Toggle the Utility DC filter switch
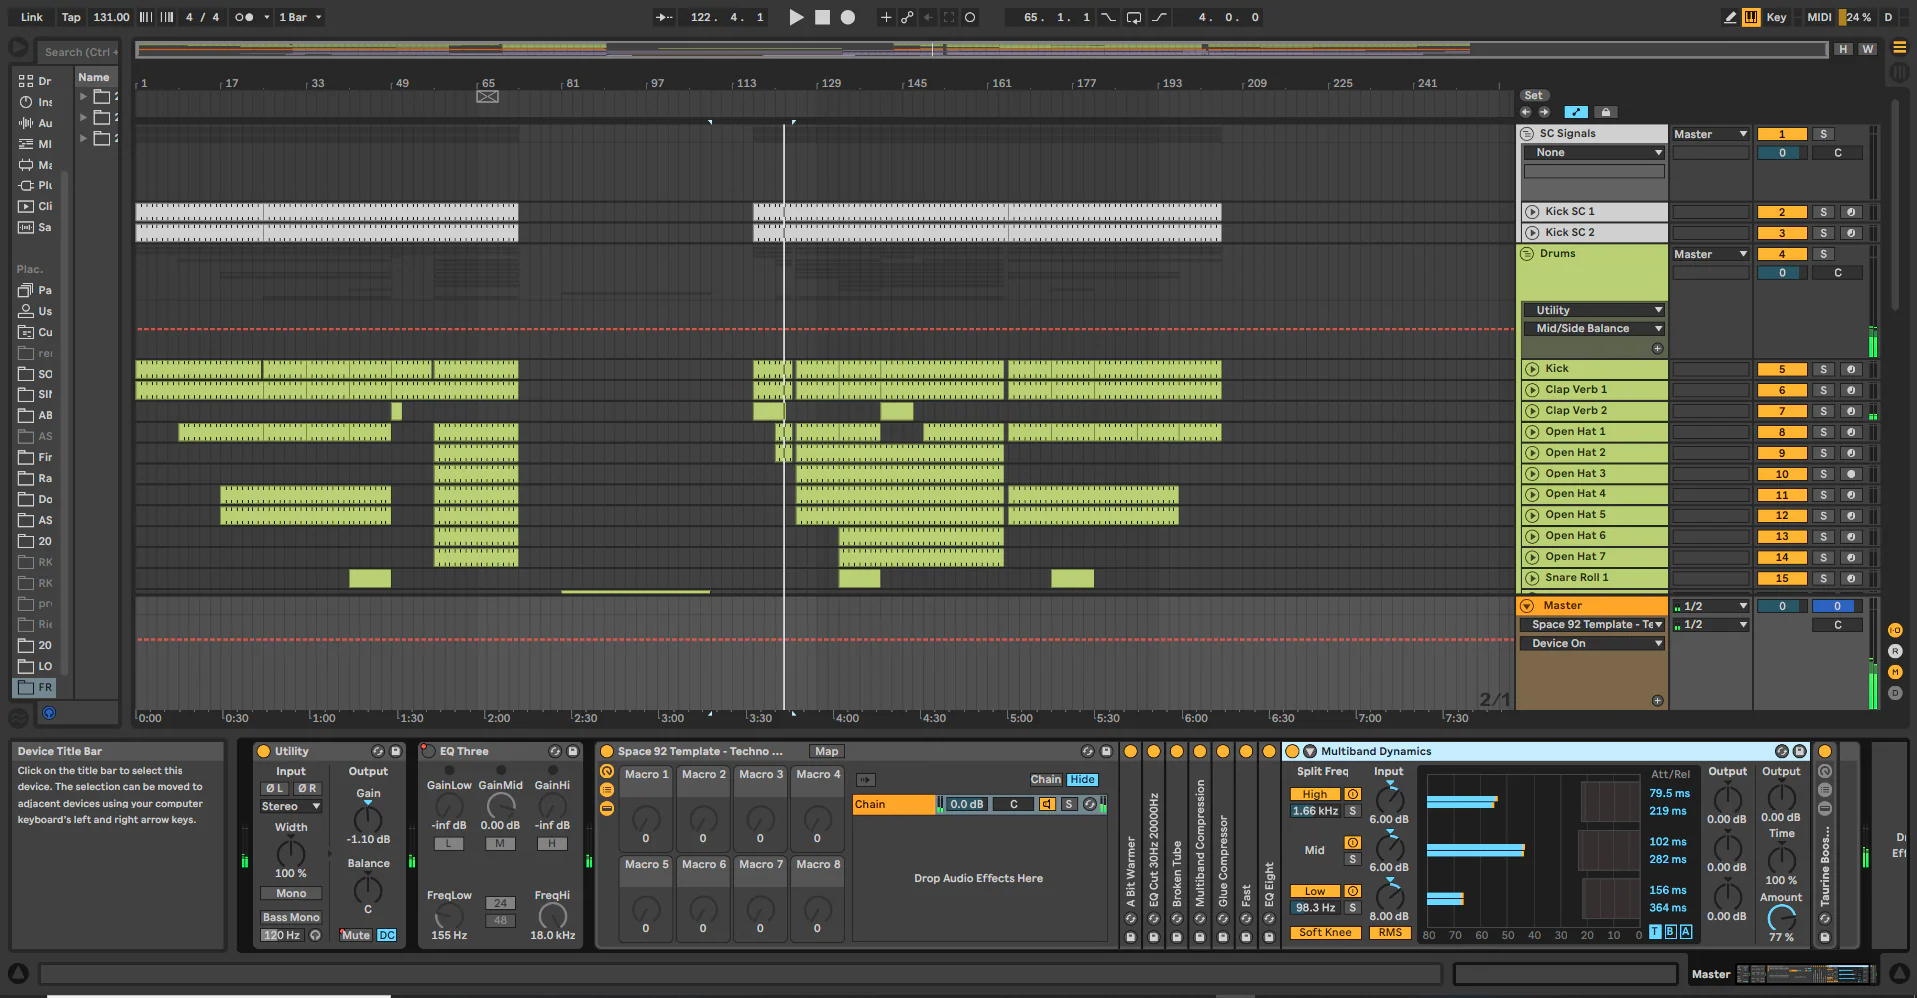The image size is (1917, 998). tap(387, 935)
